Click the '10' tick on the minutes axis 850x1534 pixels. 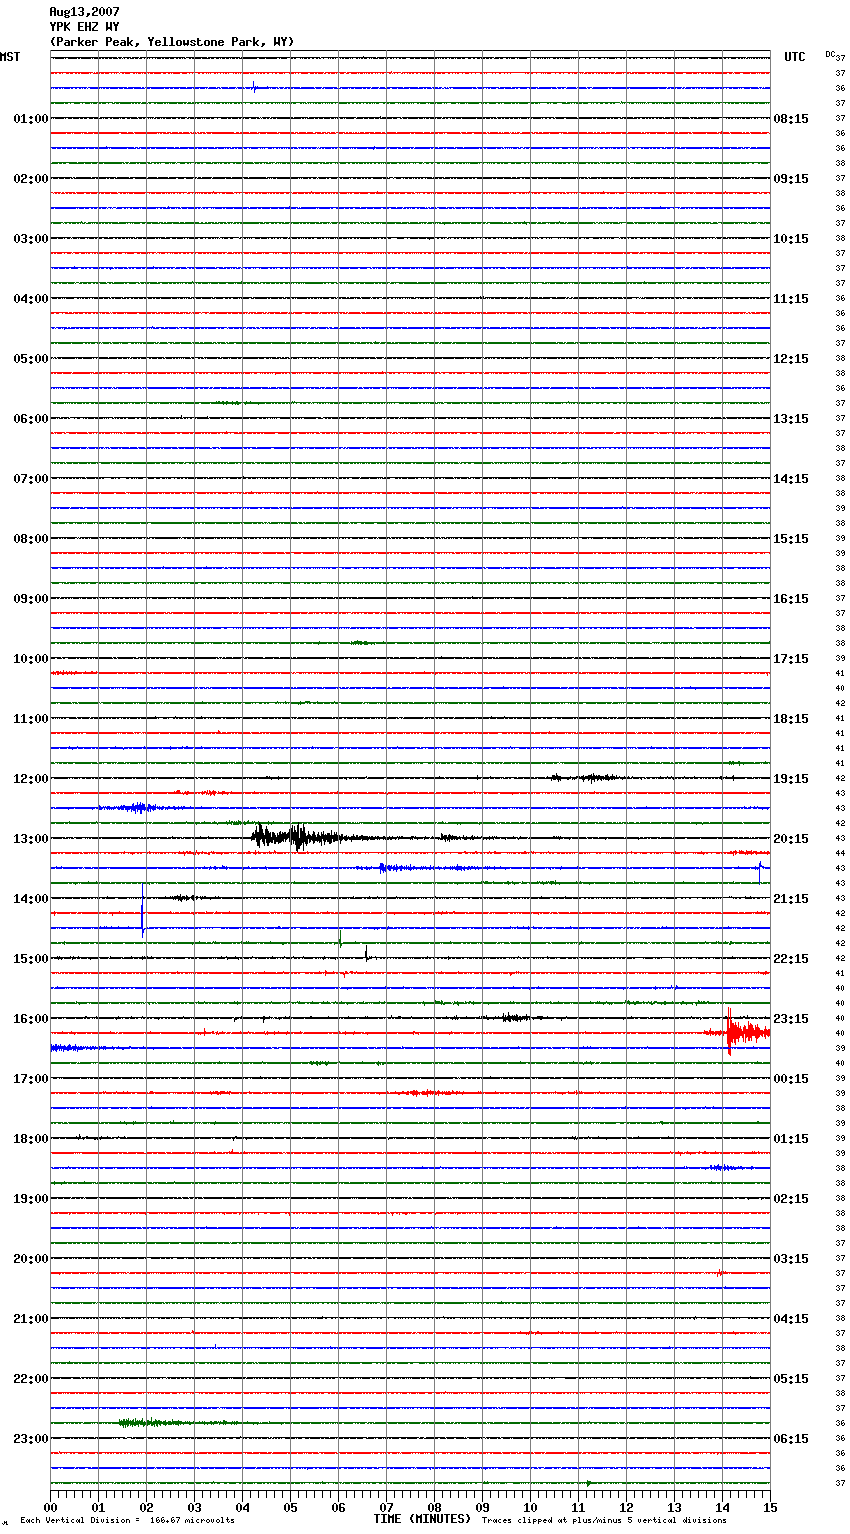(x=530, y=1507)
